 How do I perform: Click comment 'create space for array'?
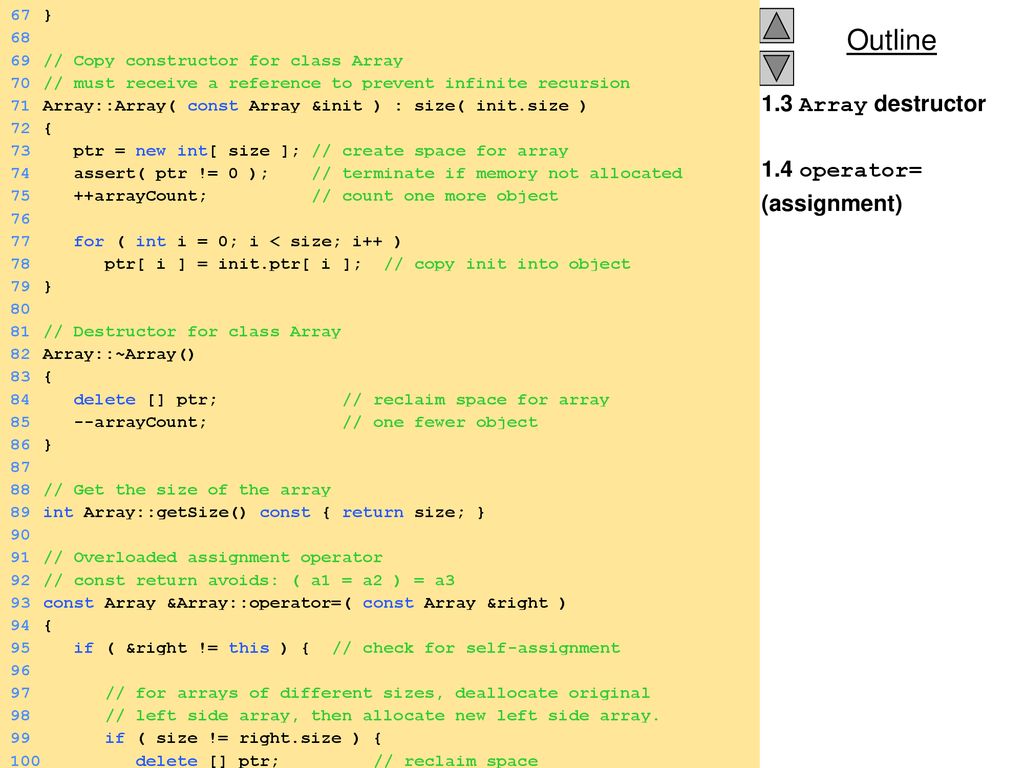(440, 151)
